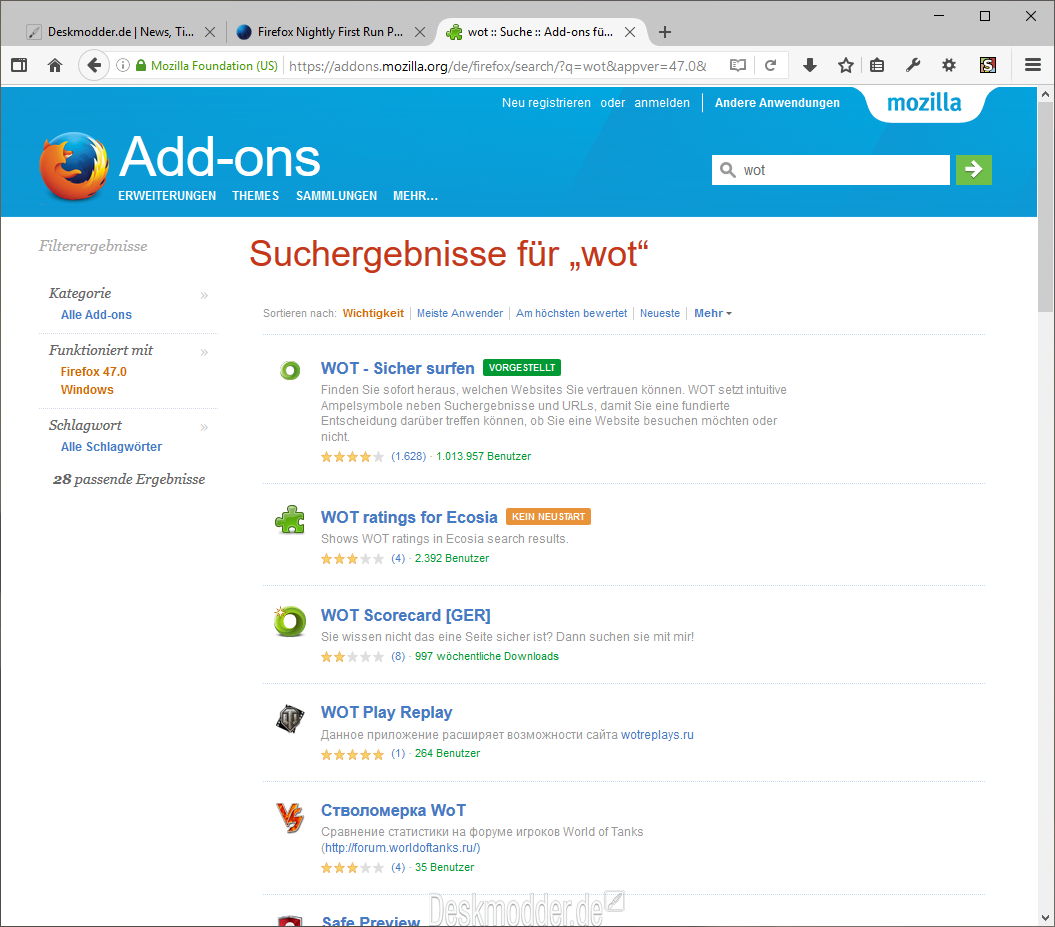Switch to the Deskmodder.de tab

[x=120, y=32]
